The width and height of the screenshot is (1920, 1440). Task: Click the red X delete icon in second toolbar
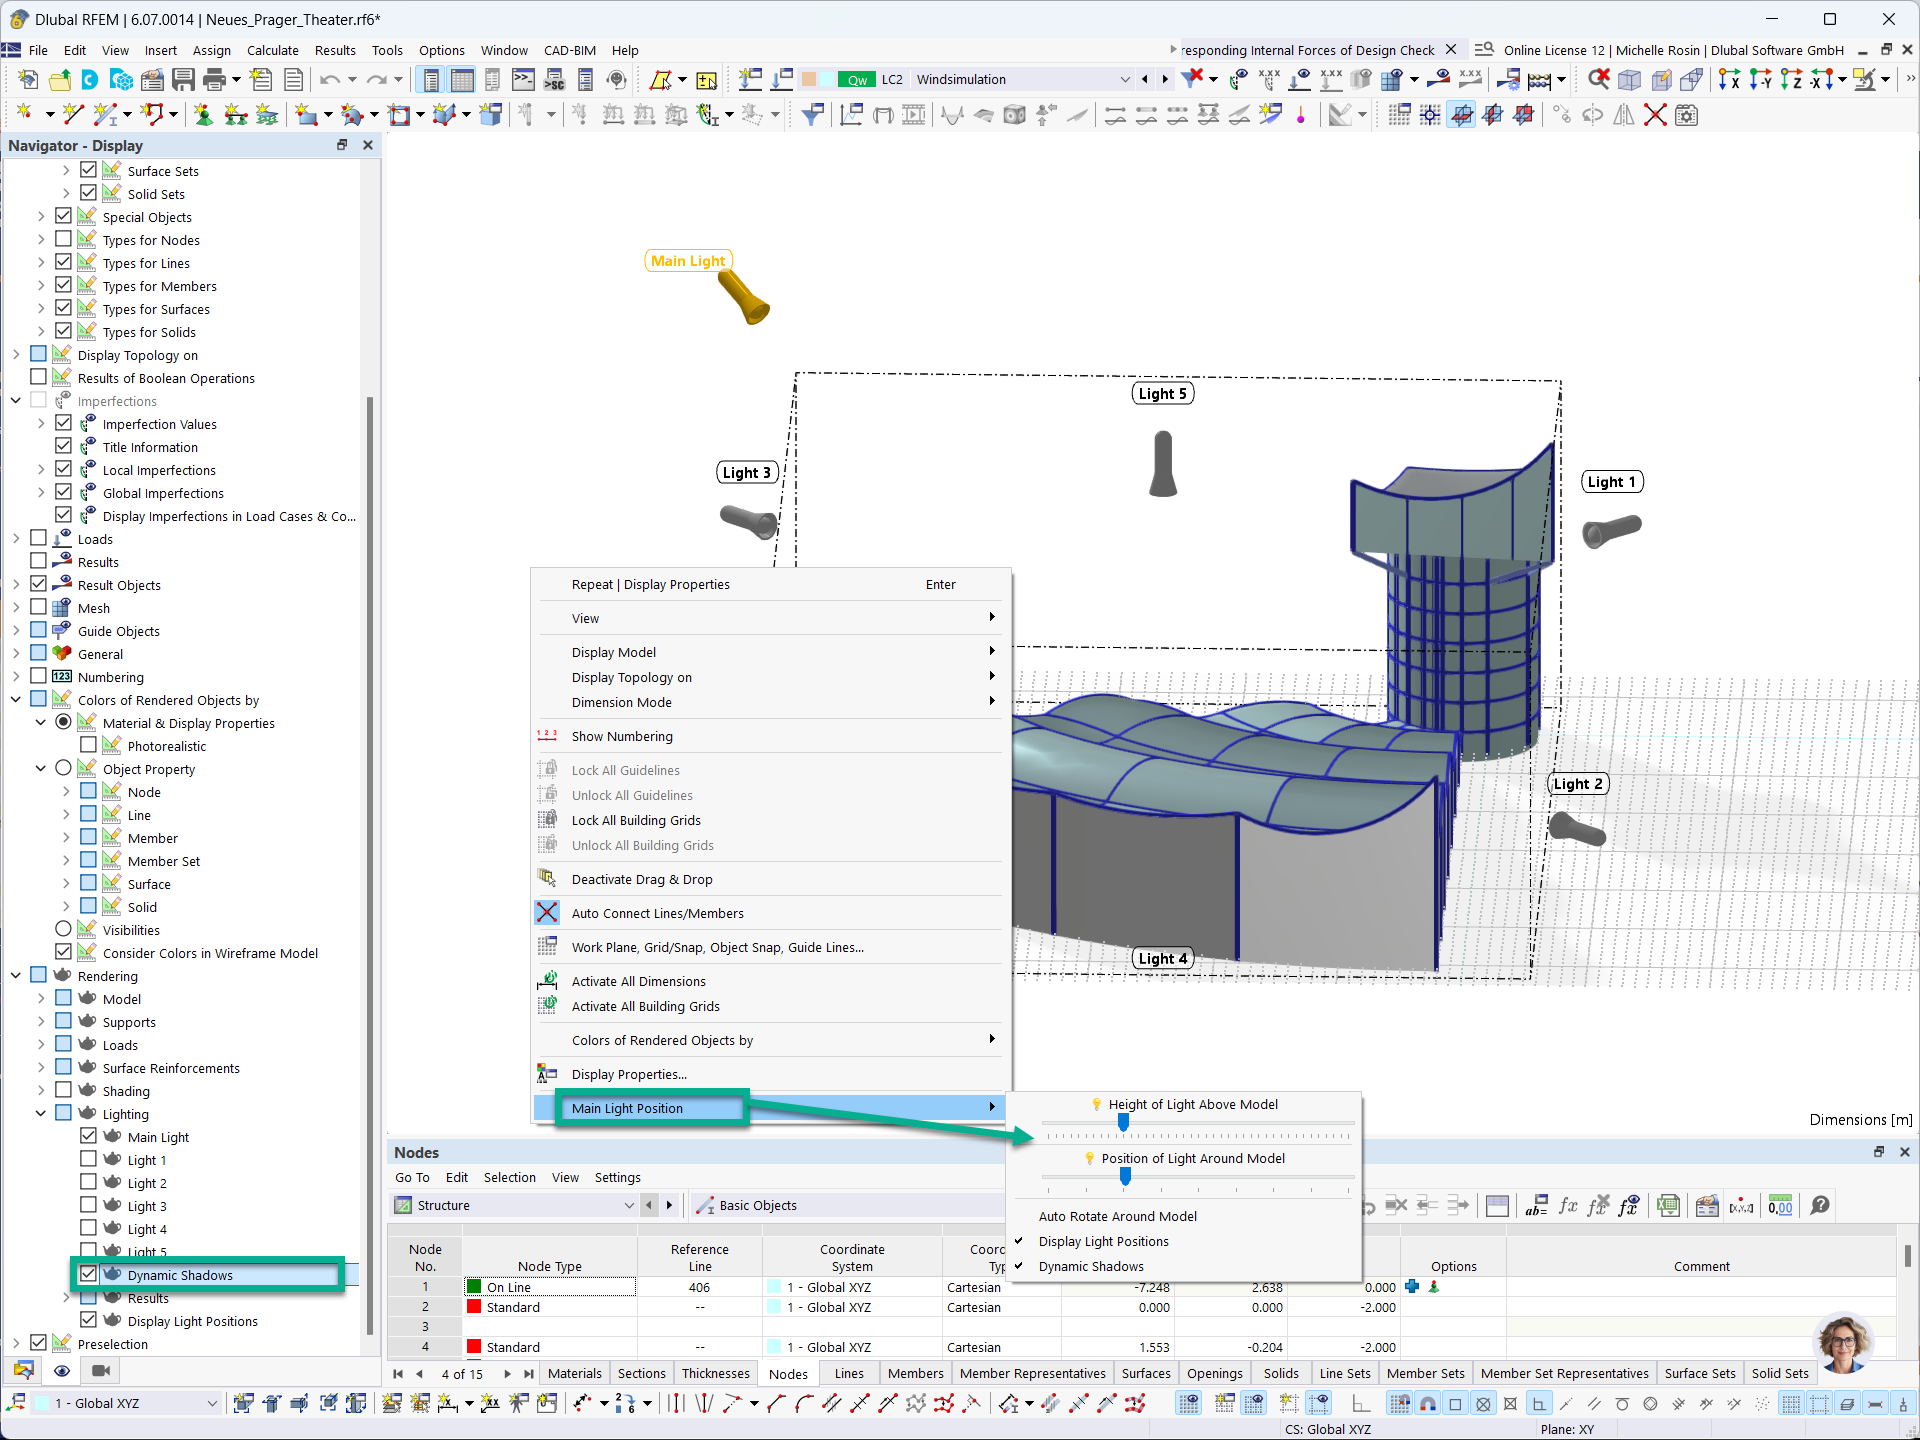tap(1655, 116)
